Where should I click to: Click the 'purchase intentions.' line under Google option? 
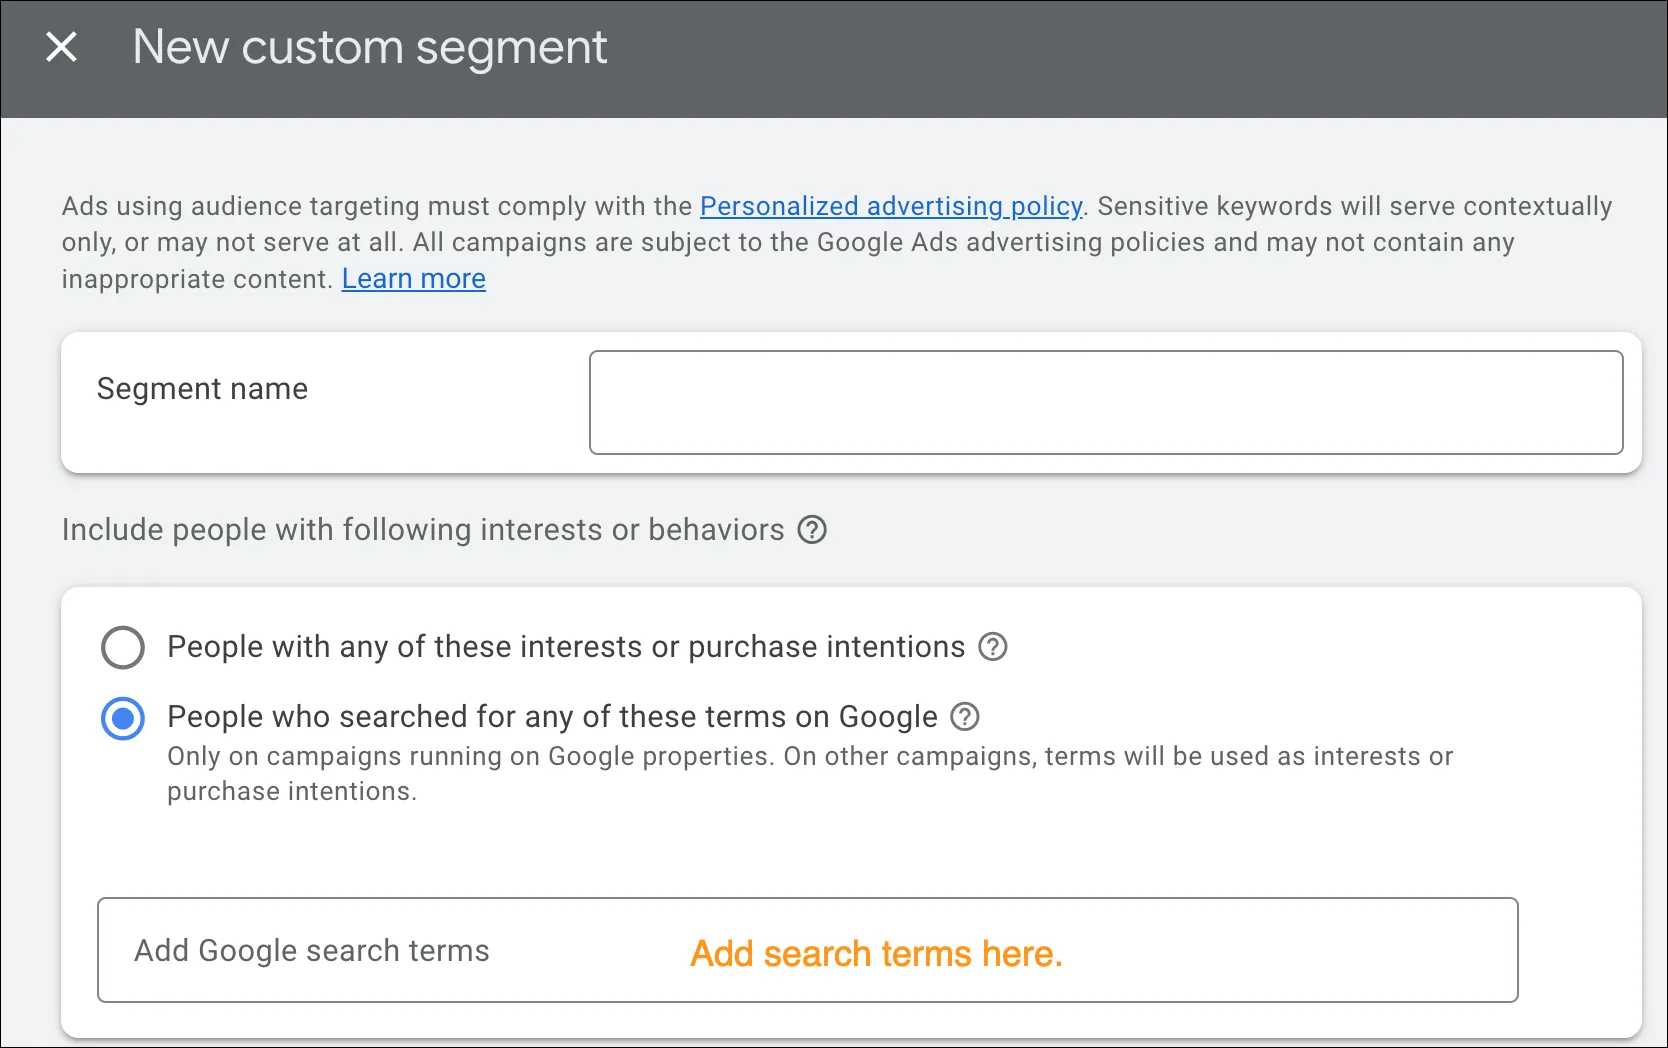pyautogui.click(x=291, y=792)
